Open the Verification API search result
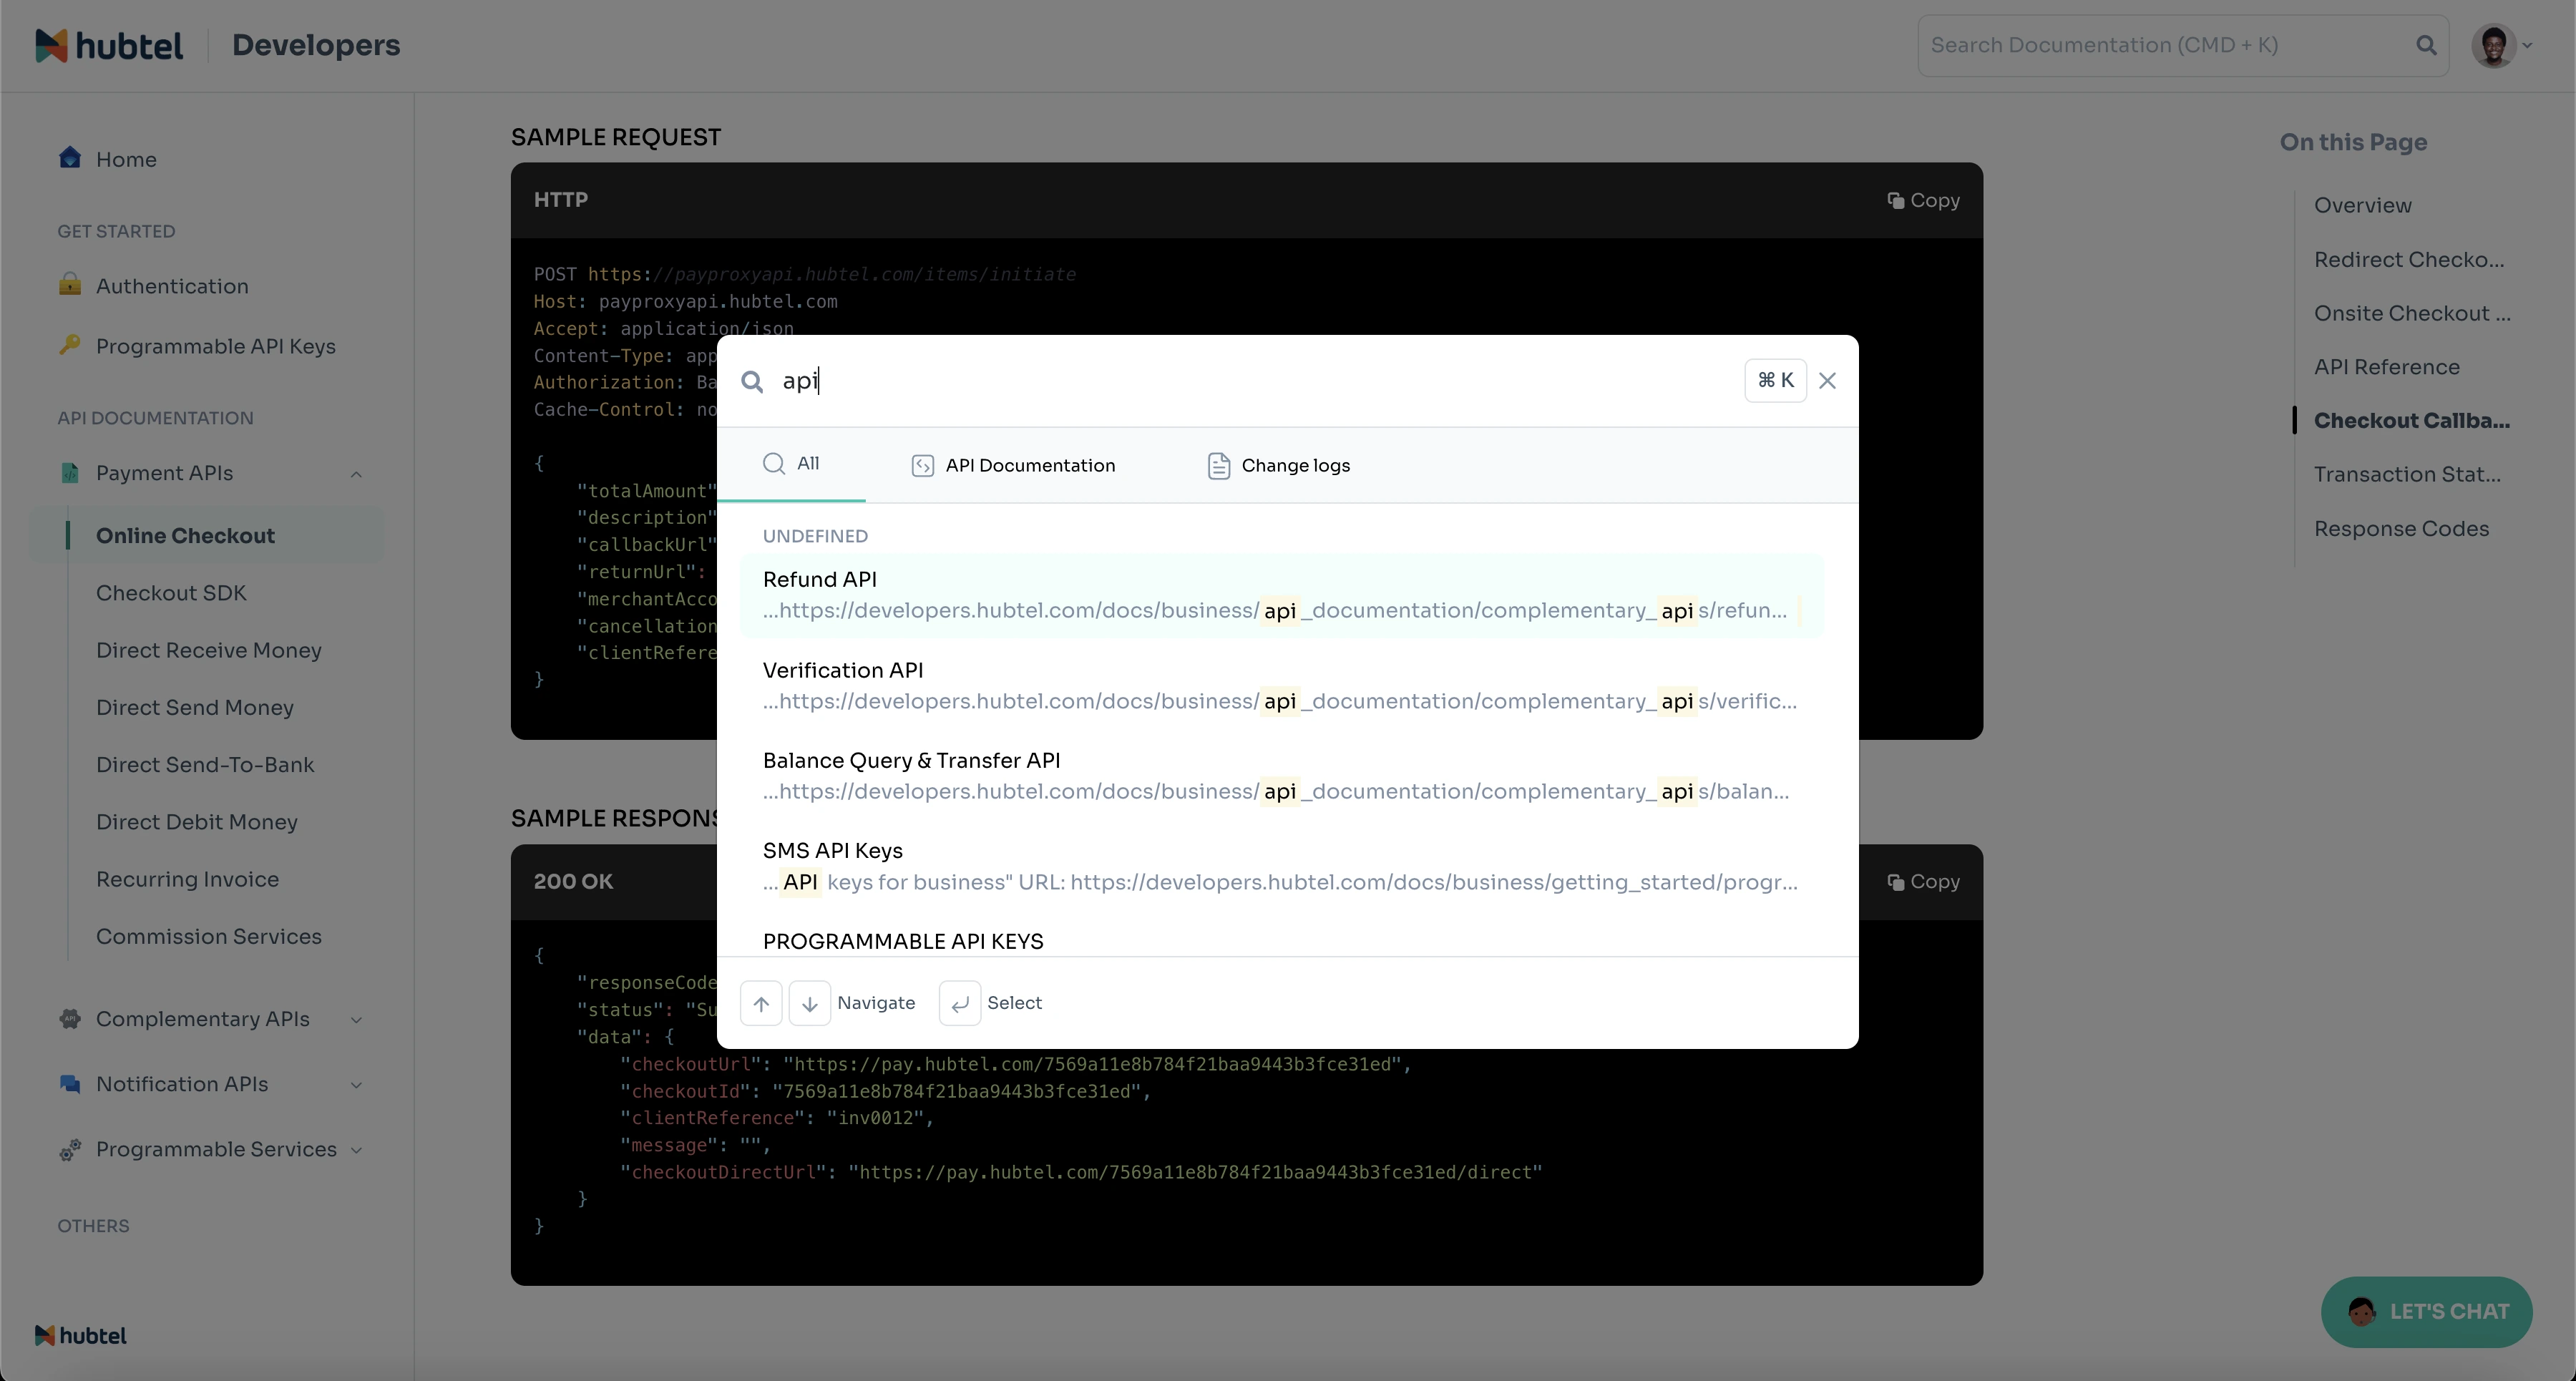 [x=1281, y=686]
